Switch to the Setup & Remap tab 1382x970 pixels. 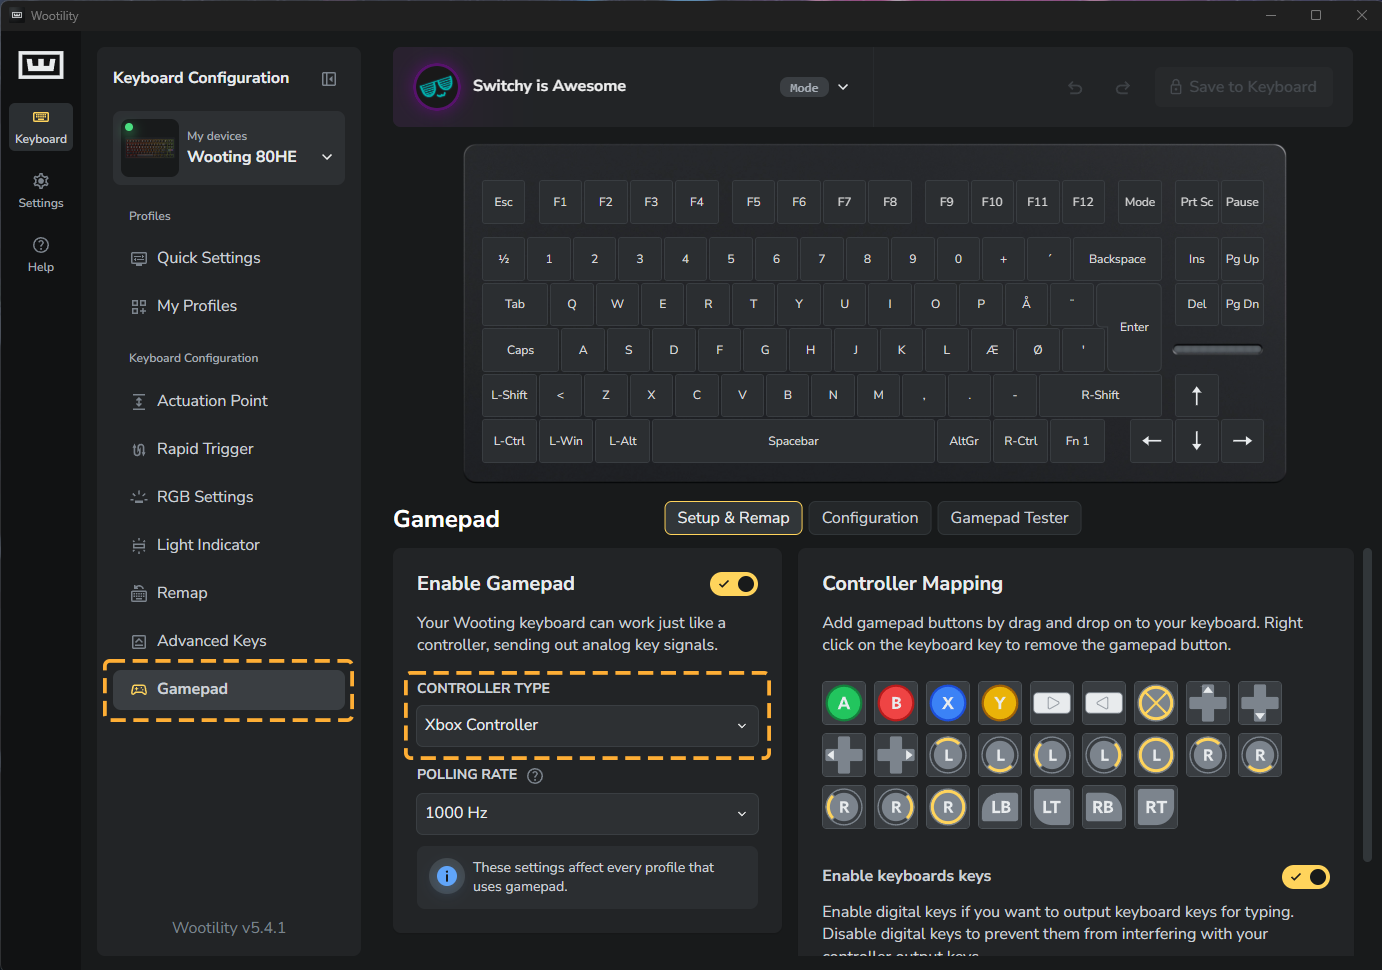click(733, 518)
